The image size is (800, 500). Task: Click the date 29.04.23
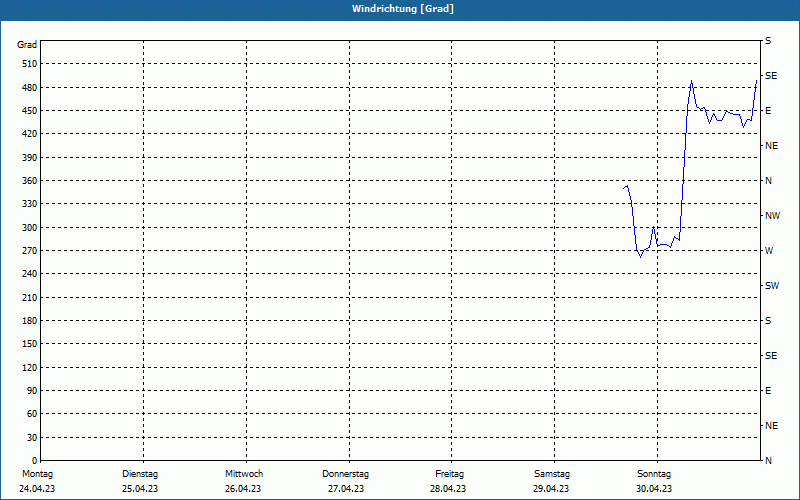(x=551, y=489)
